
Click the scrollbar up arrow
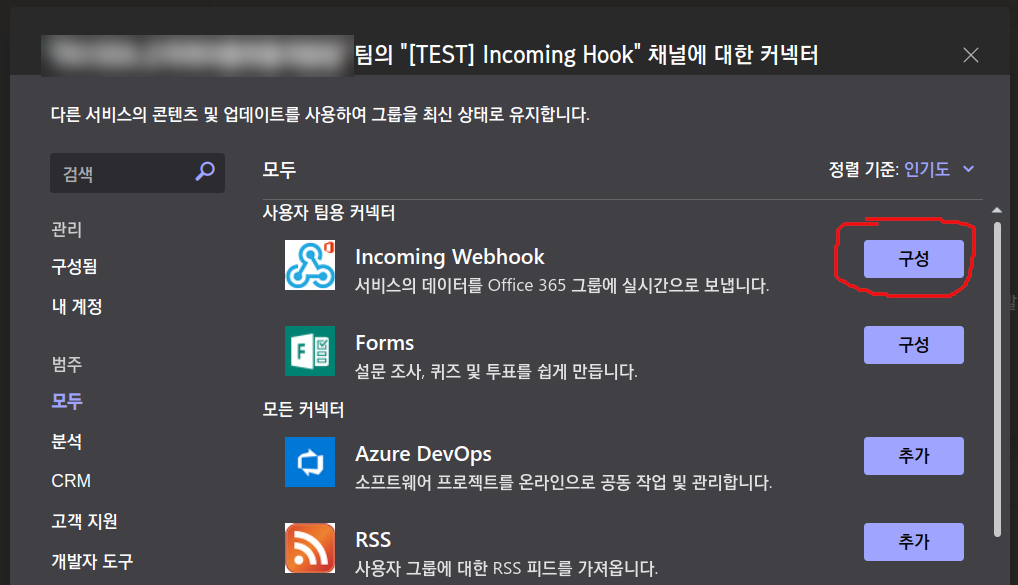click(x=997, y=210)
